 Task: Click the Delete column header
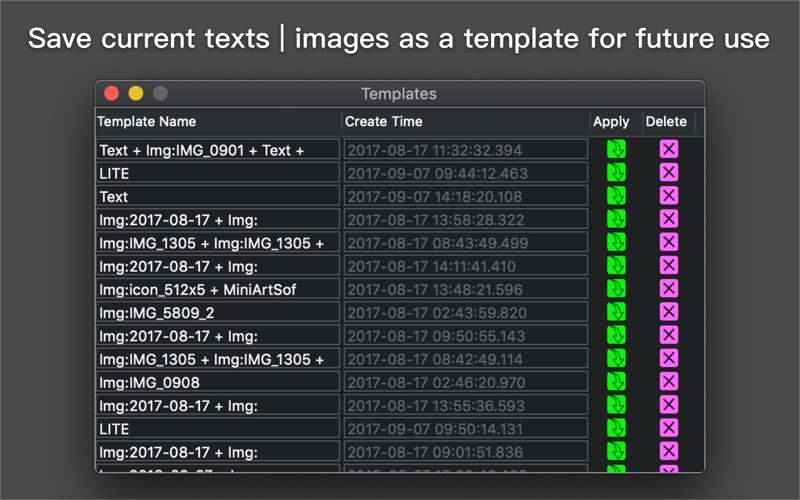(668, 121)
